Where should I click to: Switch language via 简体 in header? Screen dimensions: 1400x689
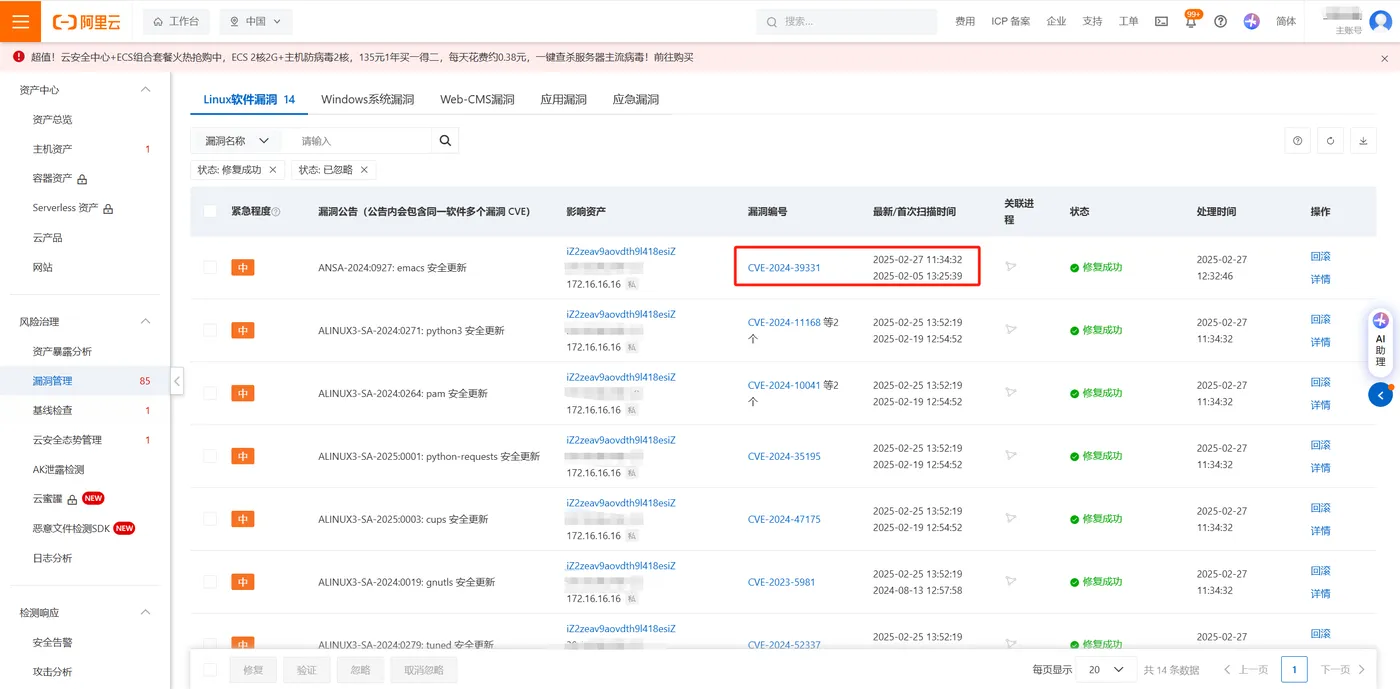click(1286, 21)
